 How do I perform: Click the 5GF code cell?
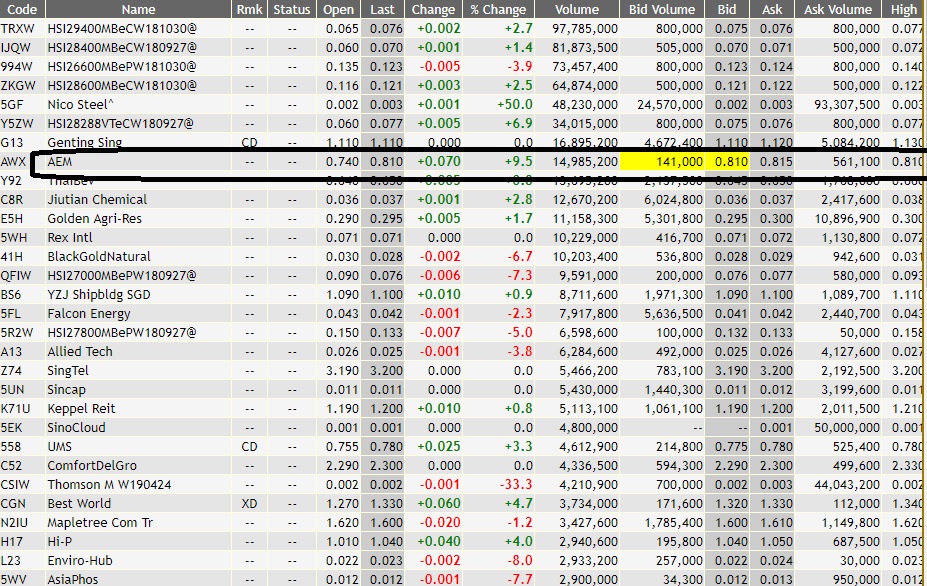point(12,105)
